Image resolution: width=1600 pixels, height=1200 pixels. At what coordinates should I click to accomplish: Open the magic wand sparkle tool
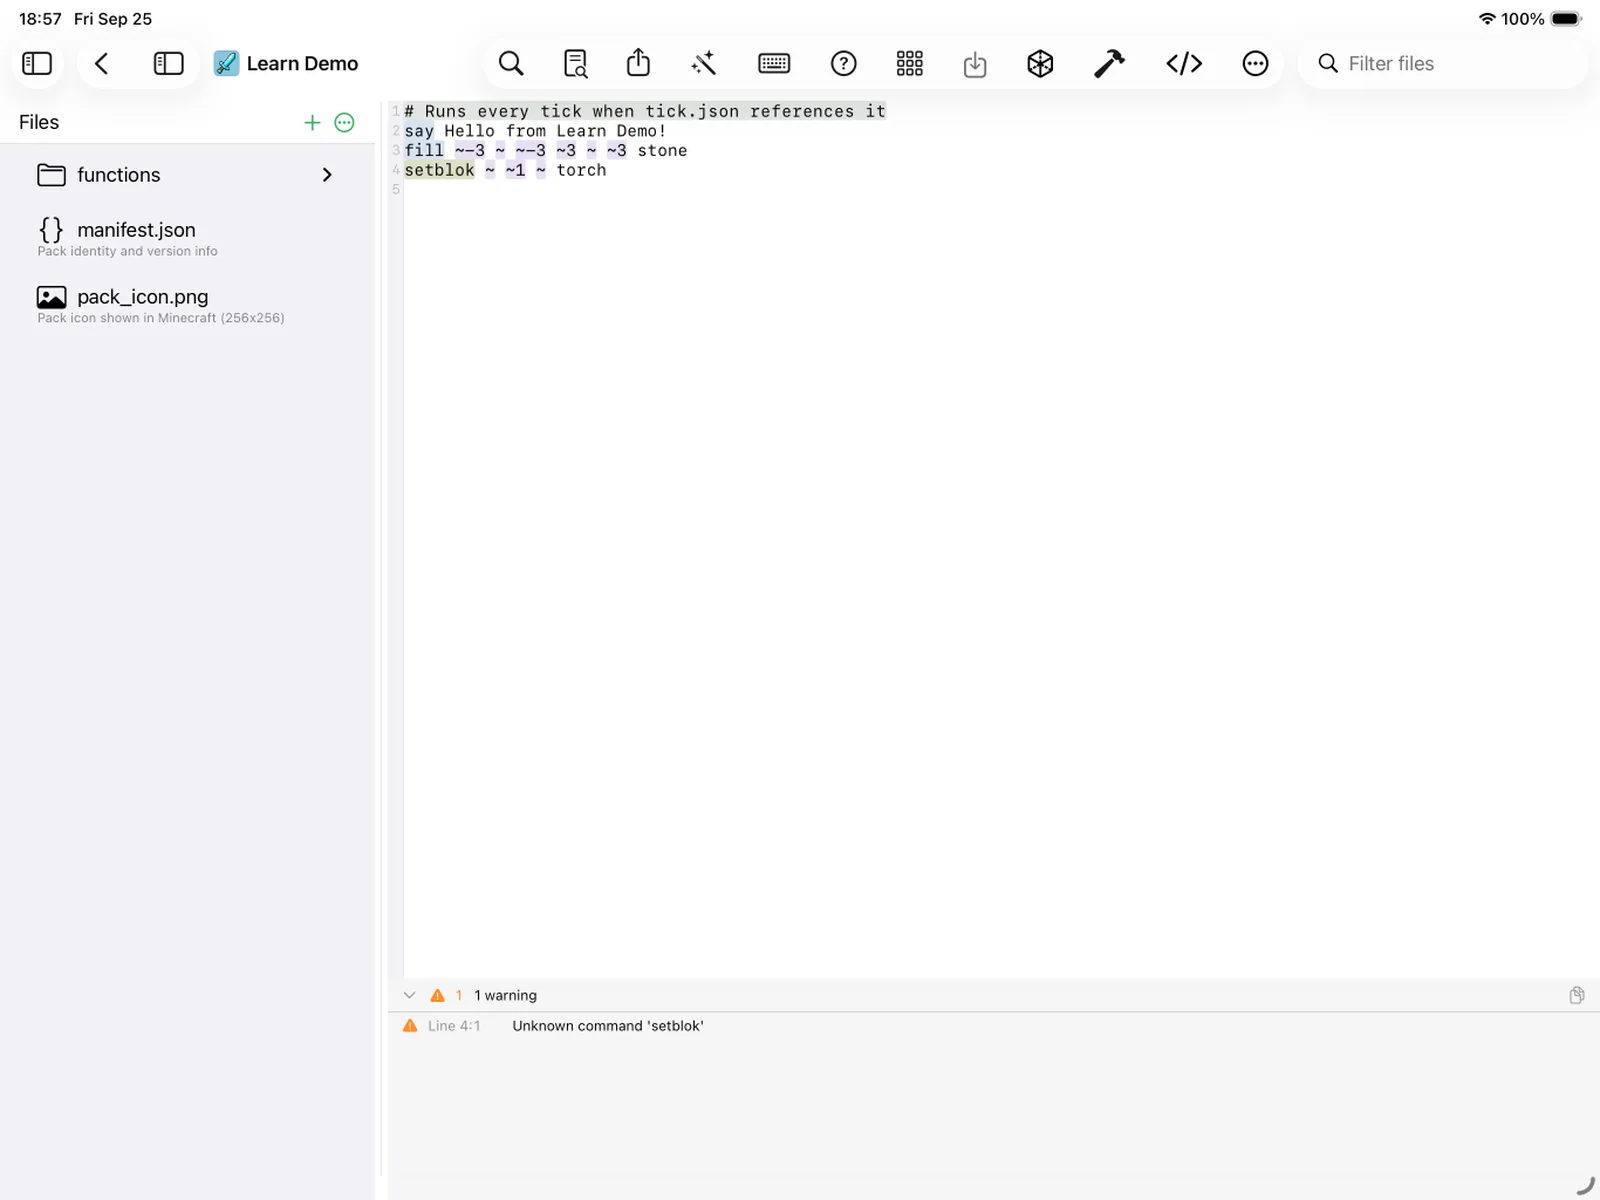coord(704,64)
